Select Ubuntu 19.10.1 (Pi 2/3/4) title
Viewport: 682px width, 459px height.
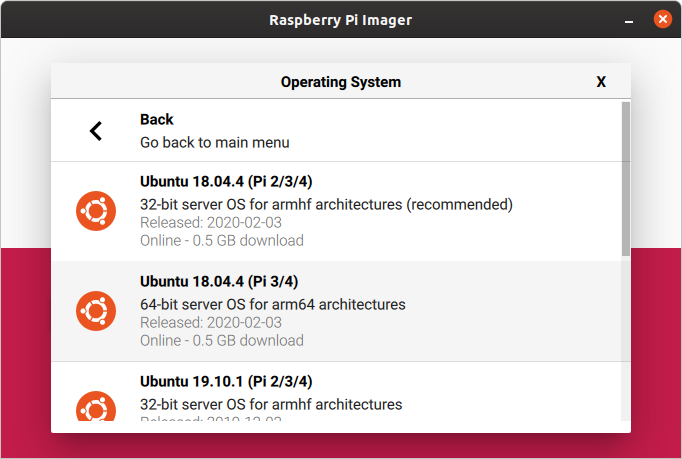226,382
